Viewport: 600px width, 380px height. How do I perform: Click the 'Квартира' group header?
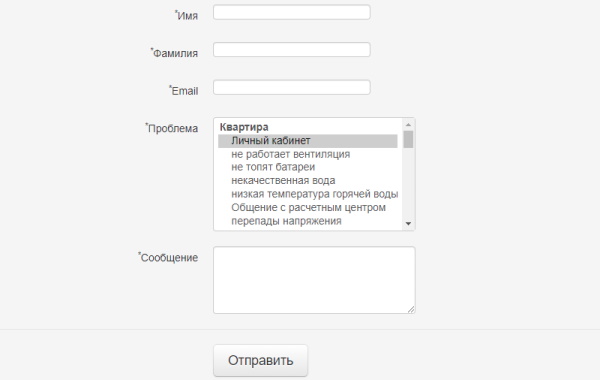click(x=244, y=127)
